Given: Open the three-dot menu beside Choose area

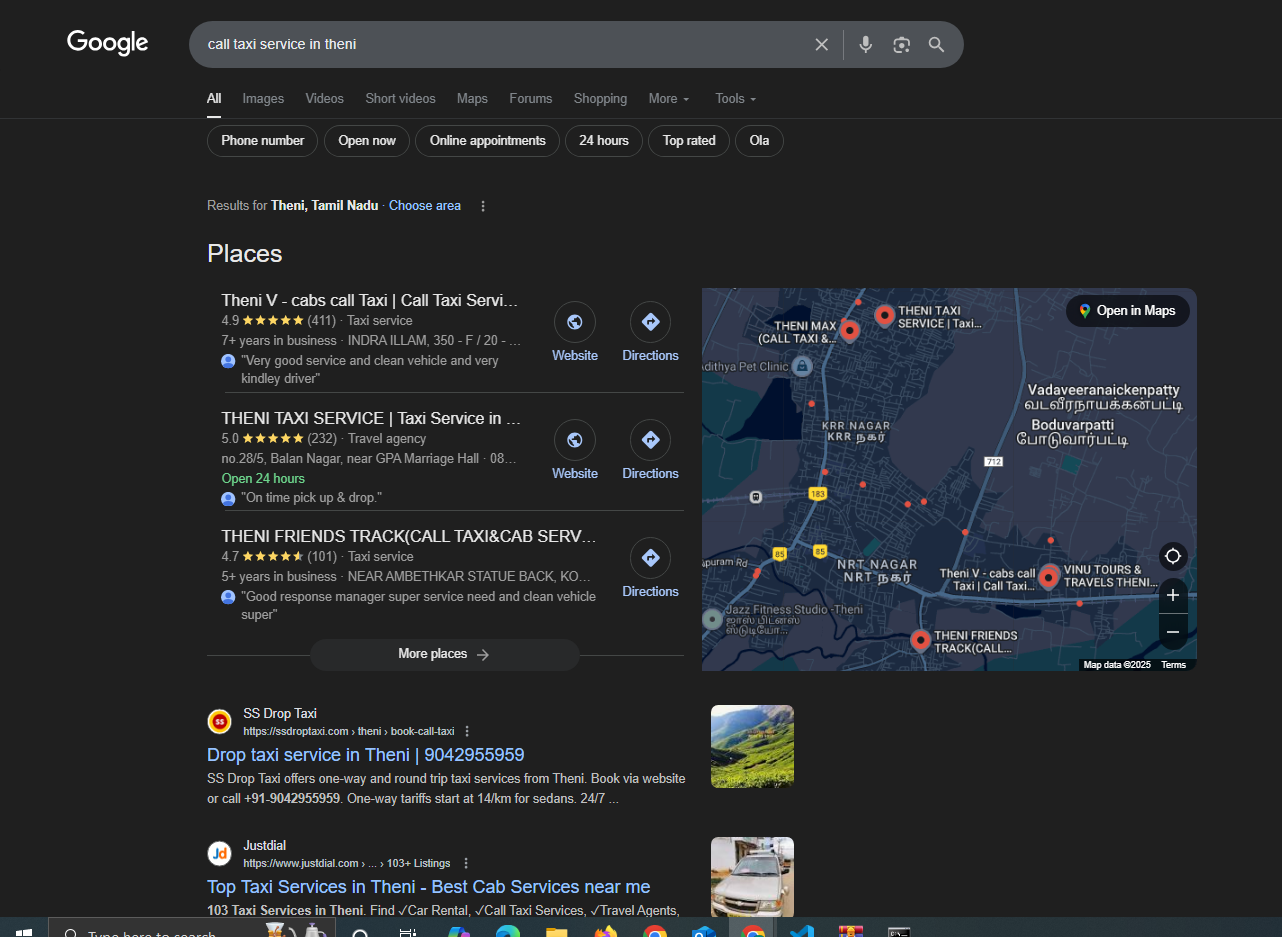Looking at the screenshot, I should point(483,206).
